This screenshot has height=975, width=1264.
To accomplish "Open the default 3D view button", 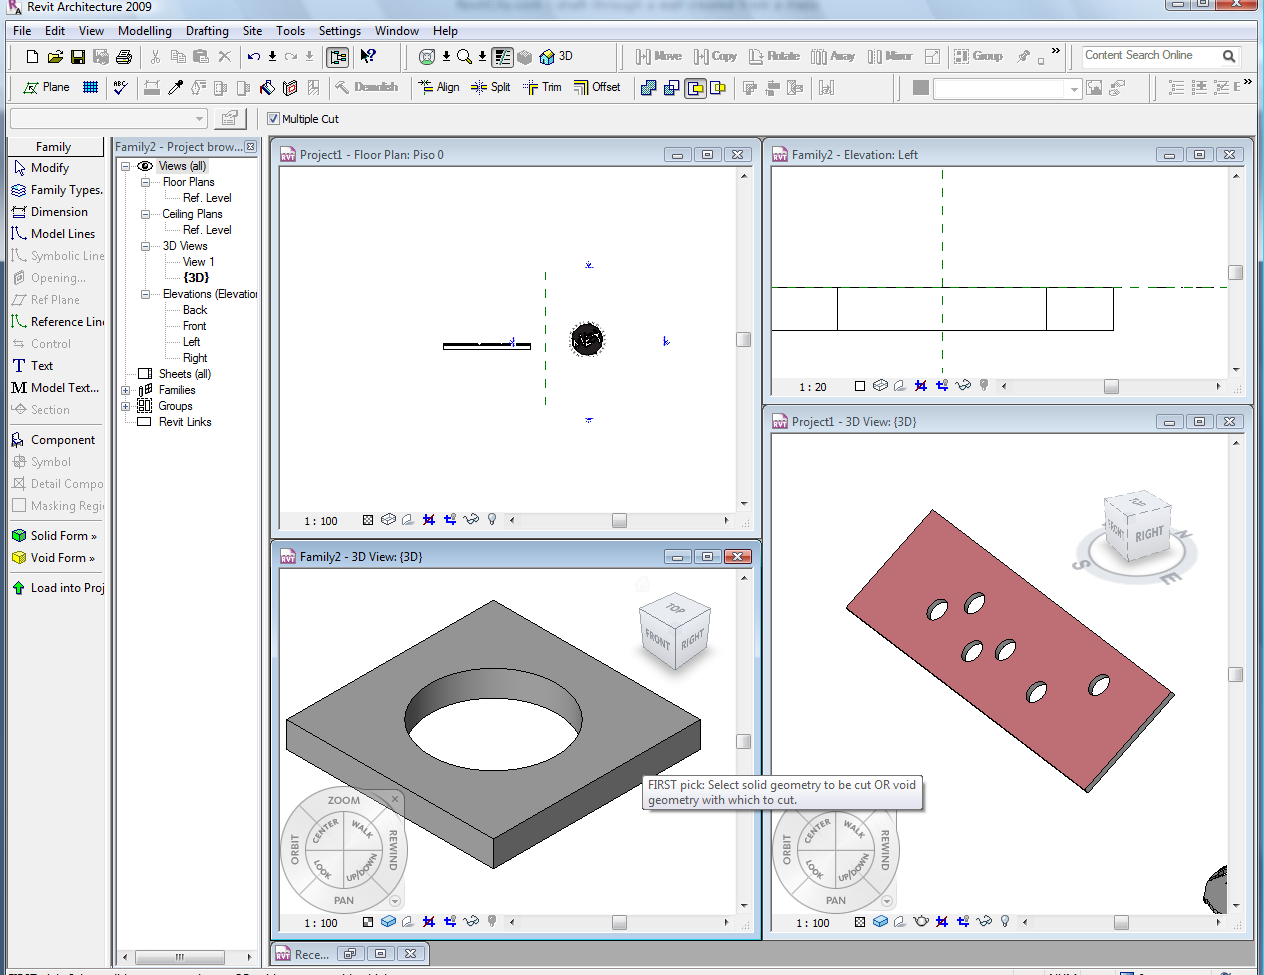I will [556, 57].
